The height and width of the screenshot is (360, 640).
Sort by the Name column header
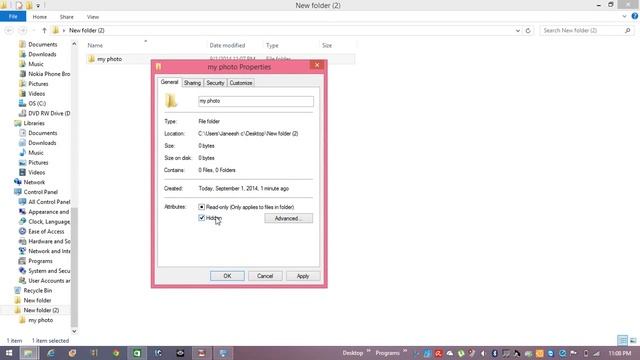coord(95,45)
